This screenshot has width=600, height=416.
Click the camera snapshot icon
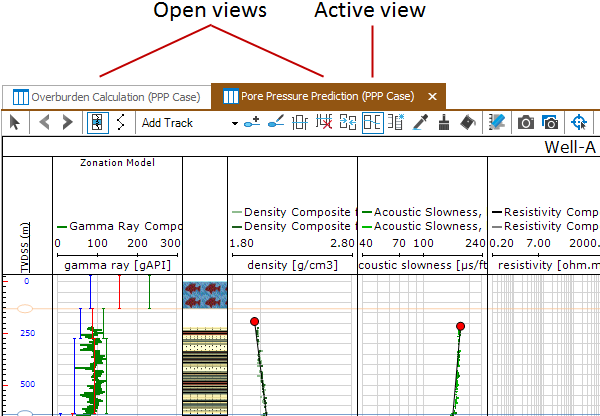525,123
